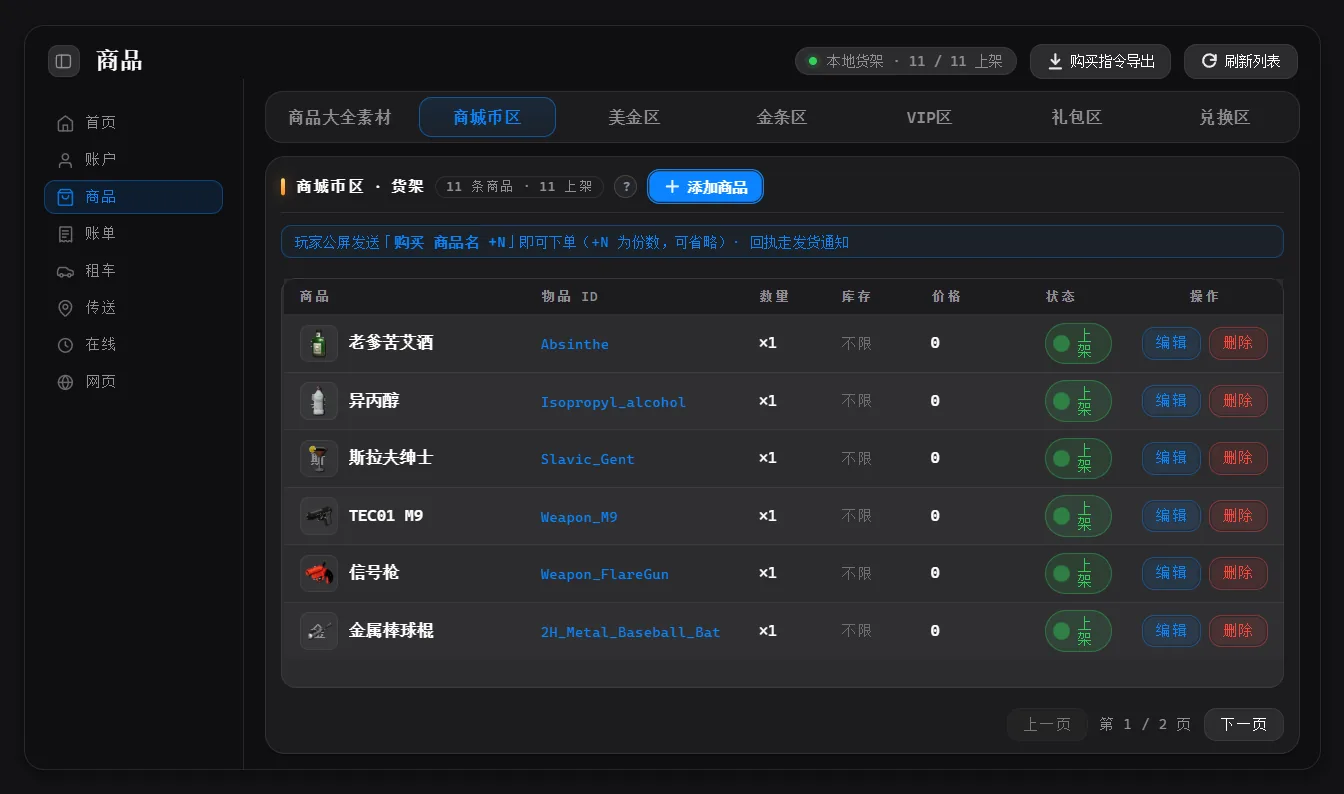Switch to the 商品大全素材 tab
The image size is (1344, 794).
[x=340, y=117]
